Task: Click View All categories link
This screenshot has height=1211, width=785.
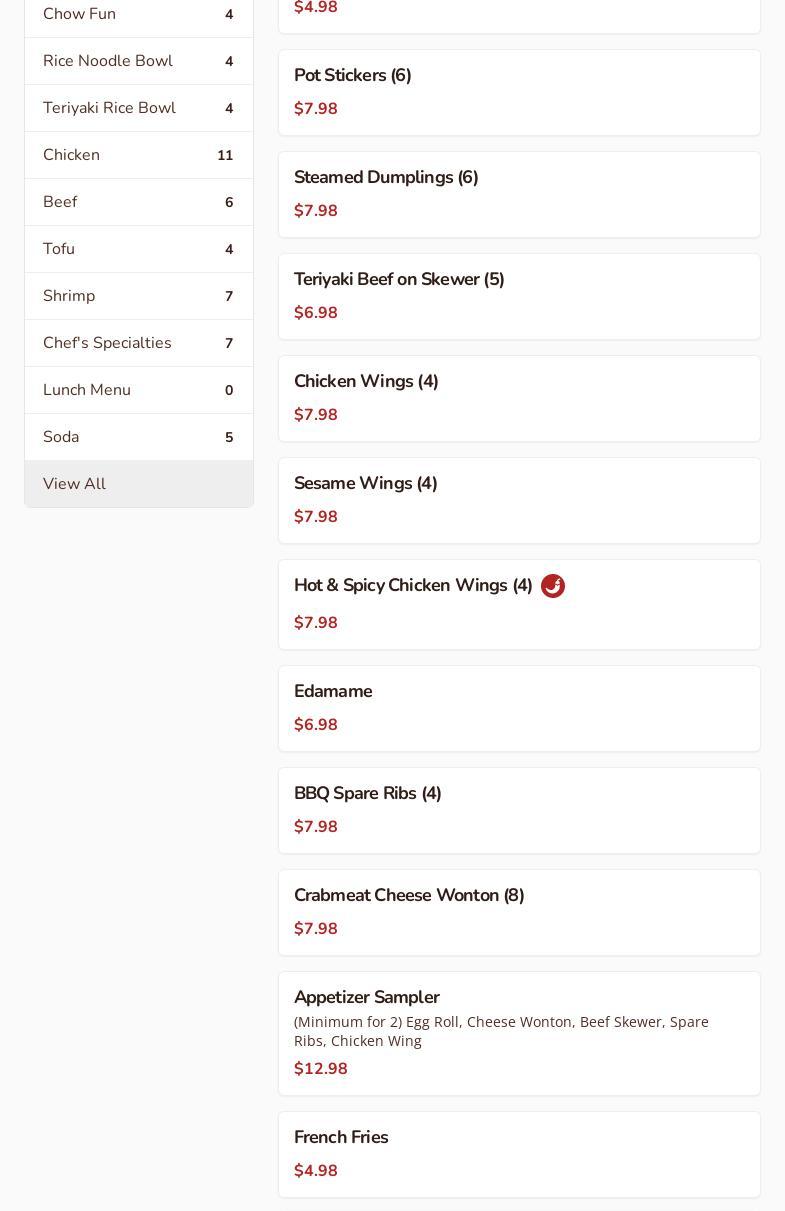Action: click(138, 484)
